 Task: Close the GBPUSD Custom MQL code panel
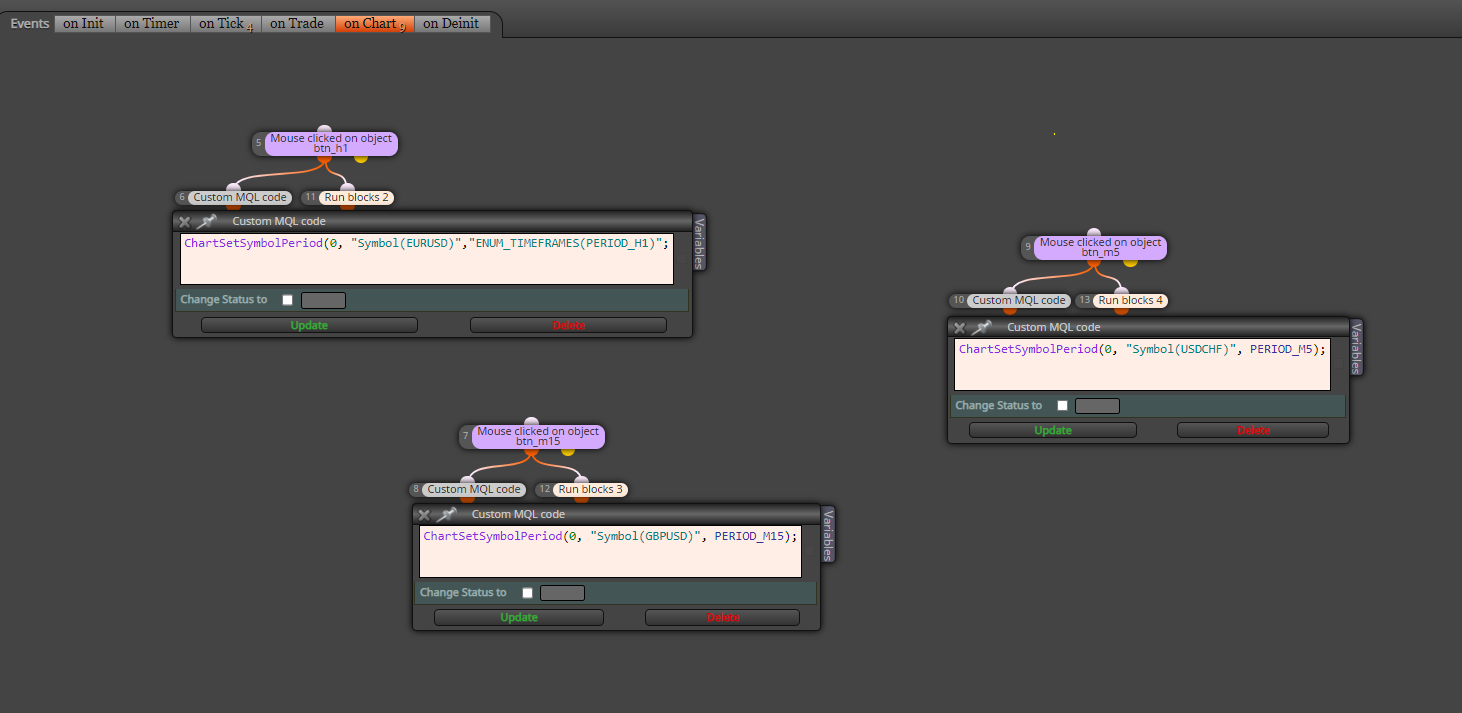click(x=423, y=515)
